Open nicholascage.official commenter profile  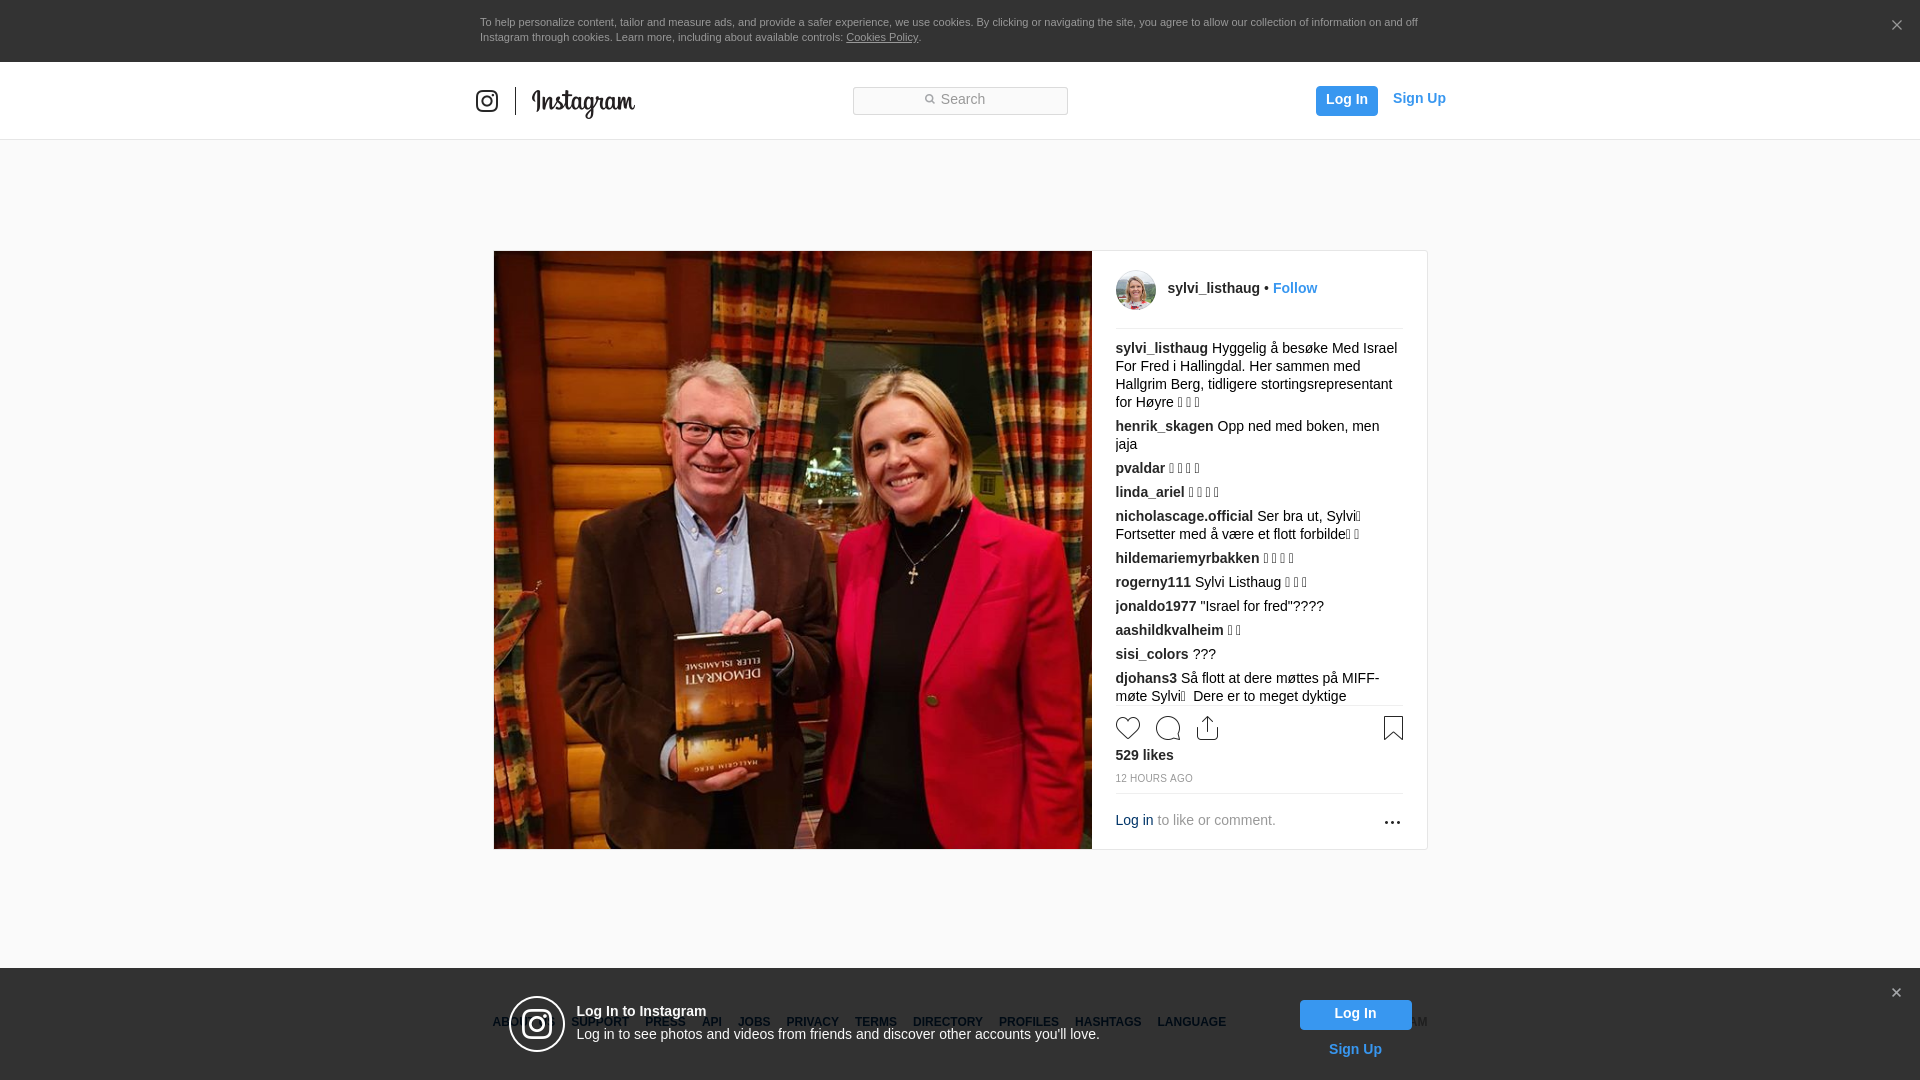1184,516
